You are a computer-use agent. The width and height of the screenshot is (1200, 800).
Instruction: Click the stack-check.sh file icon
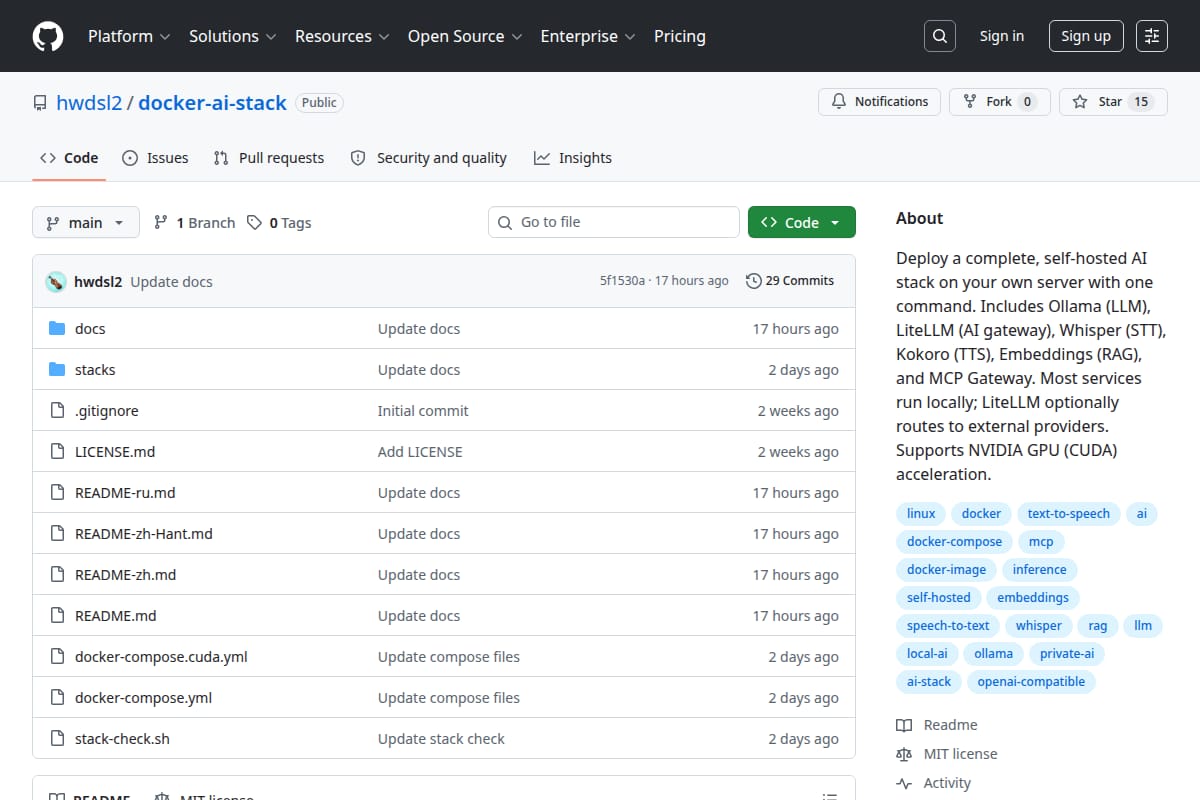(x=57, y=739)
